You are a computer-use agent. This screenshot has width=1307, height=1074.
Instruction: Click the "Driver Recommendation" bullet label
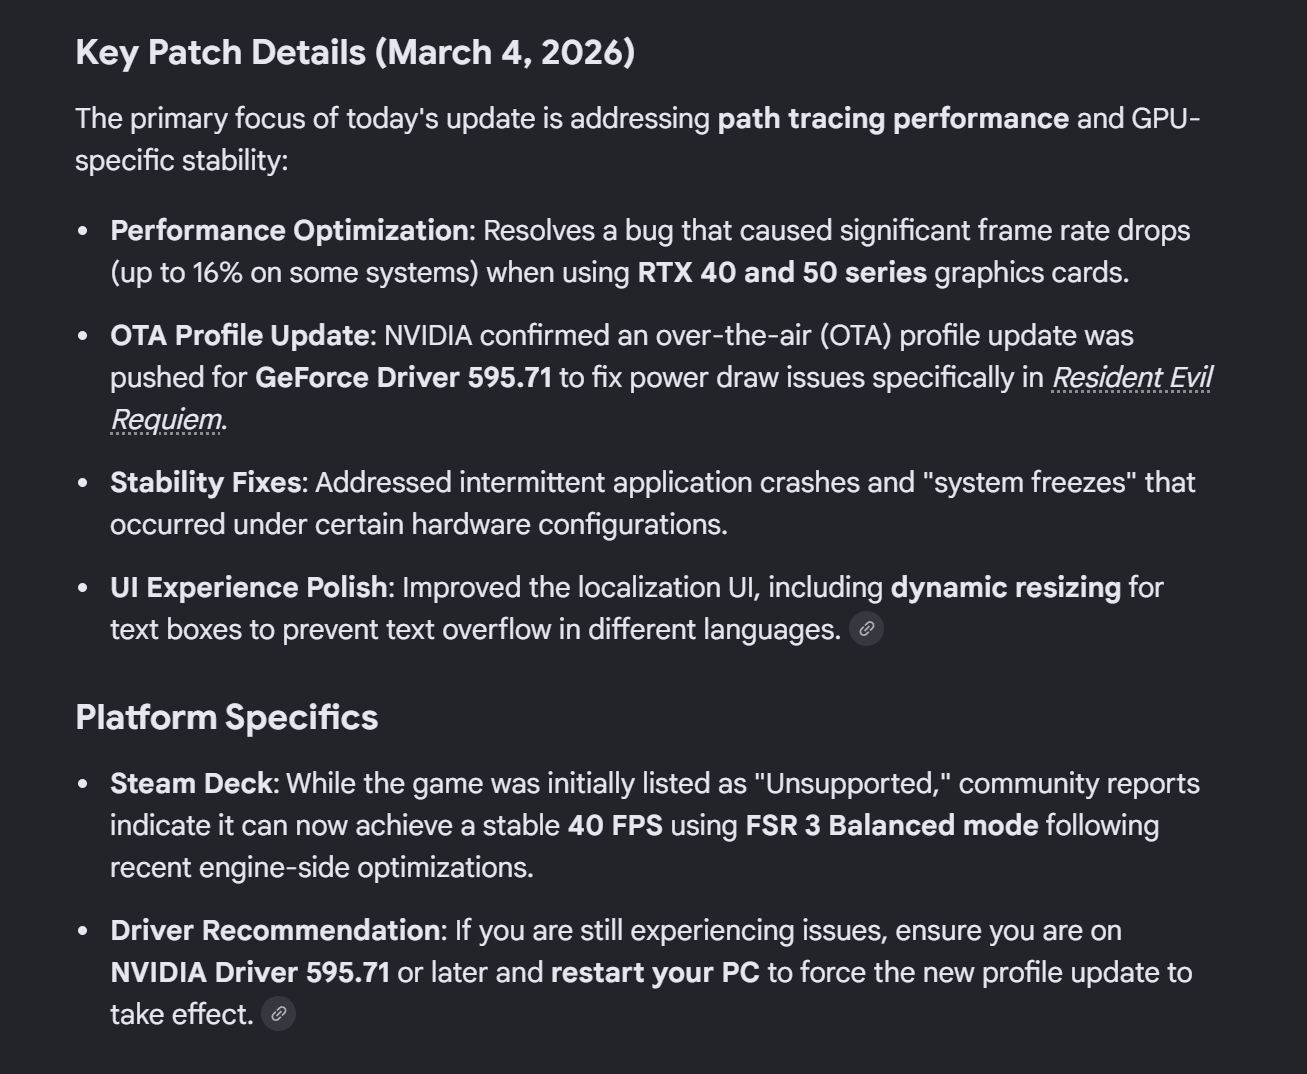point(275,930)
